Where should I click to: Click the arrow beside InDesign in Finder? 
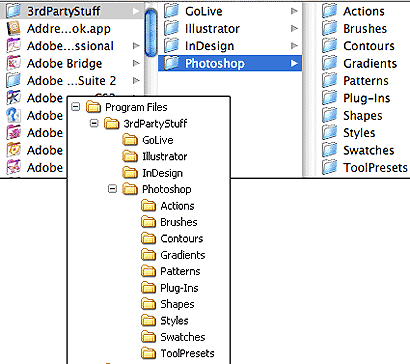[294, 46]
